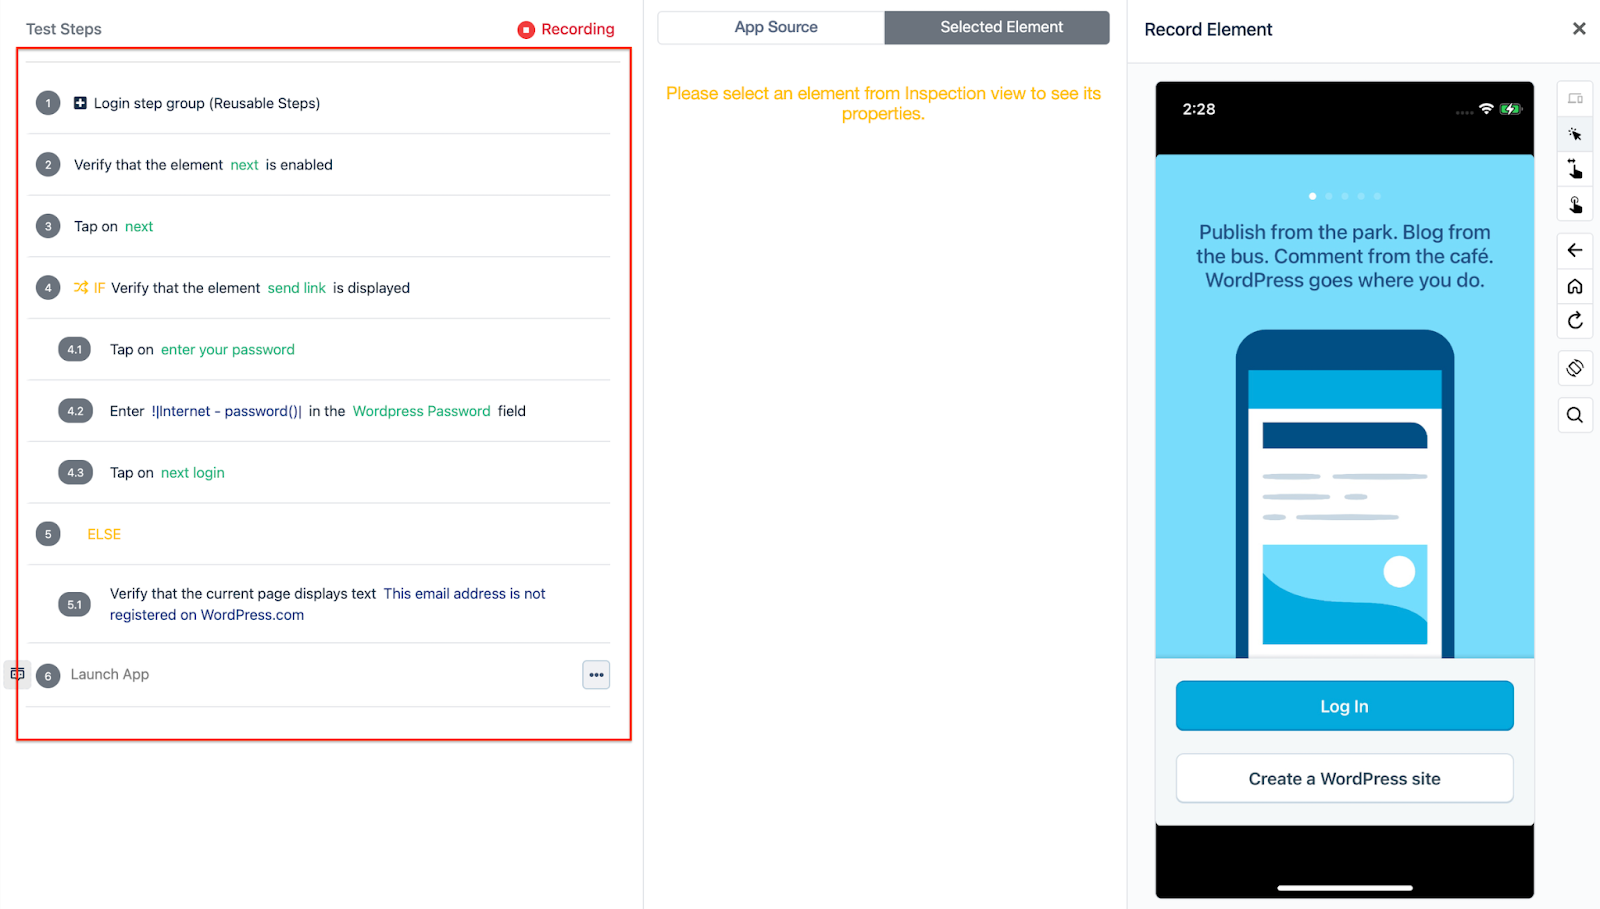Click the Wi-Fi icon on device status bar
The width and height of the screenshot is (1600, 909).
[1486, 109]
